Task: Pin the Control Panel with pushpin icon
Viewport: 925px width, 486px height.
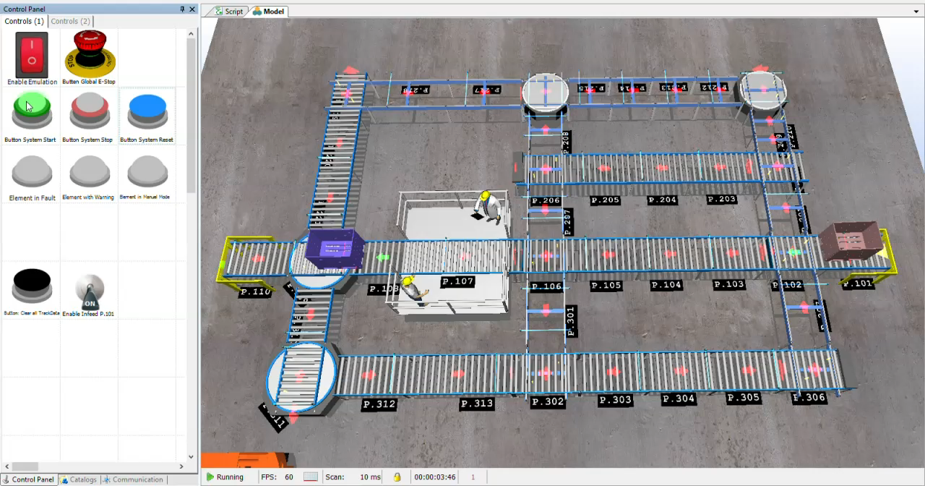Action: tap(182, 9)
